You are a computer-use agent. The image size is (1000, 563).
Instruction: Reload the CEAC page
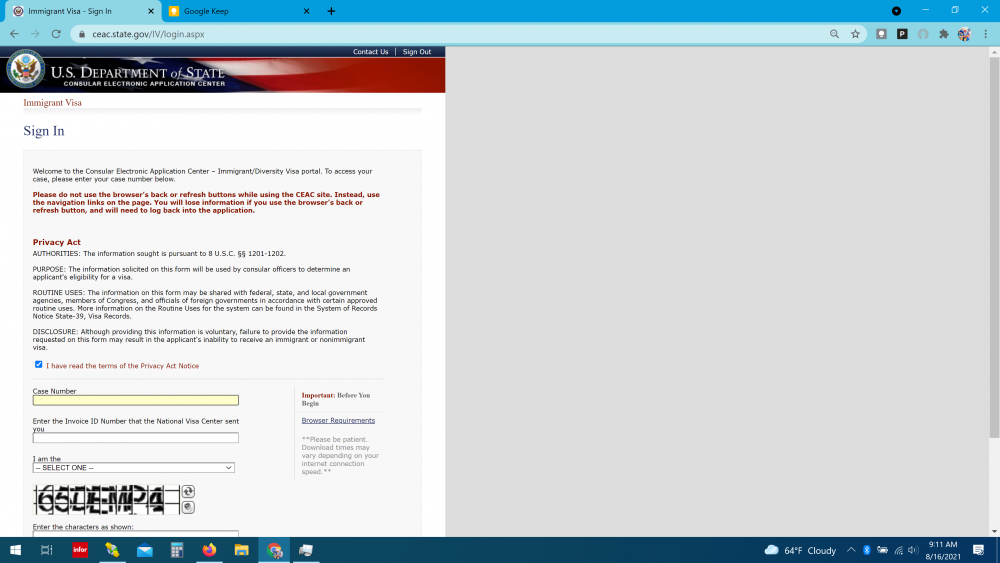[x=56, y=34]
